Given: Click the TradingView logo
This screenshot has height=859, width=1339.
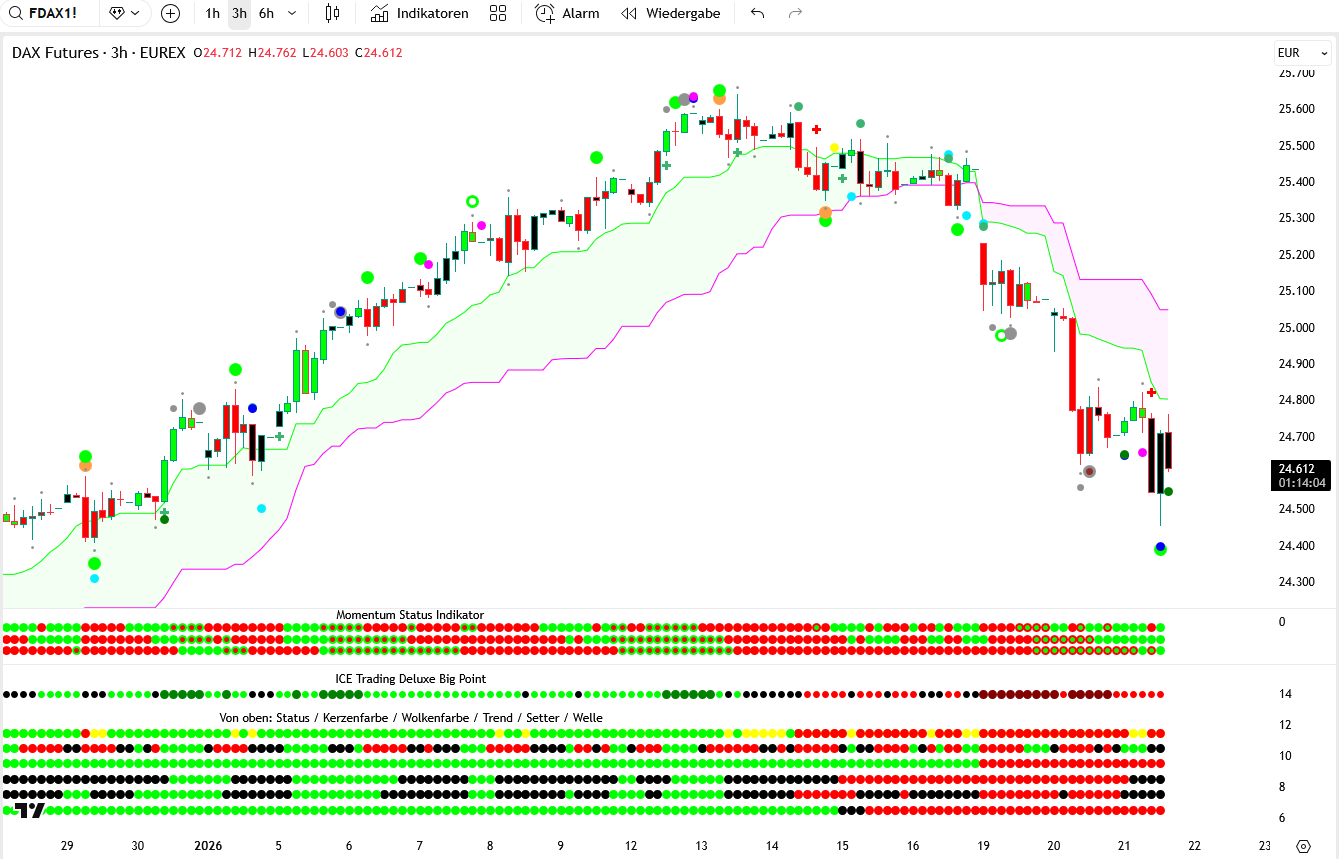Looking at the screenshot, I should click(30, 810).
